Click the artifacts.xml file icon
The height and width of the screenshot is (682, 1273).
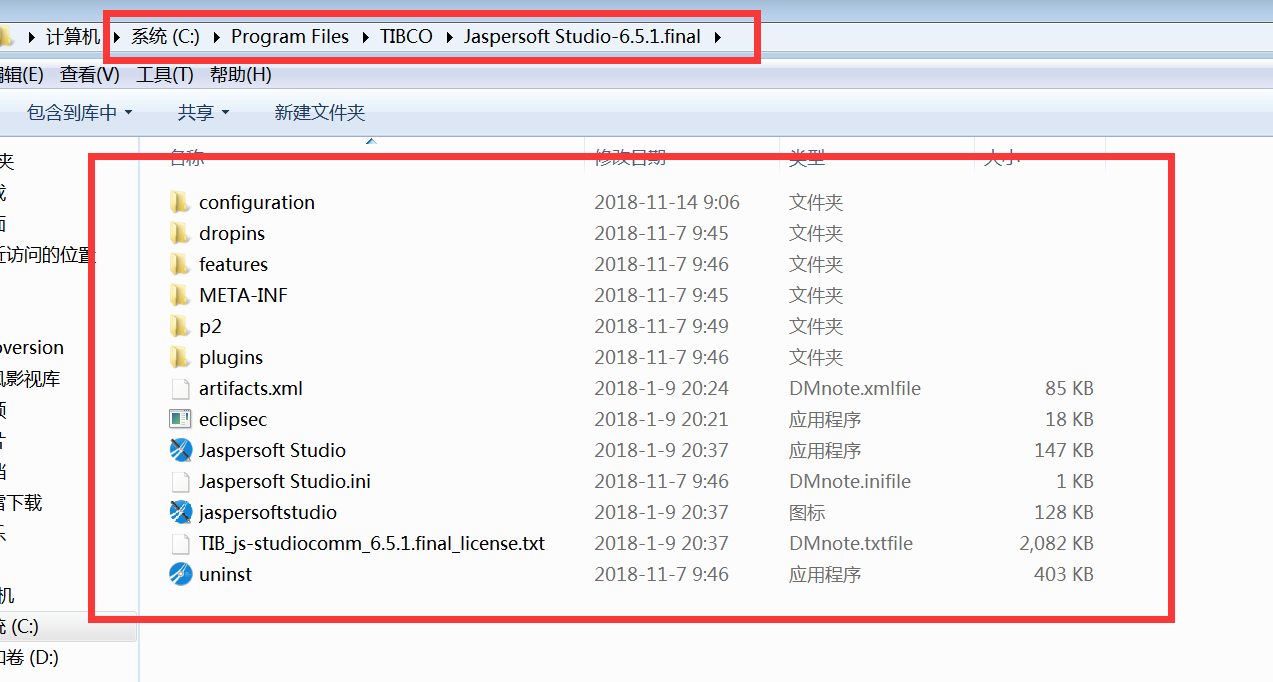[180, 388]
